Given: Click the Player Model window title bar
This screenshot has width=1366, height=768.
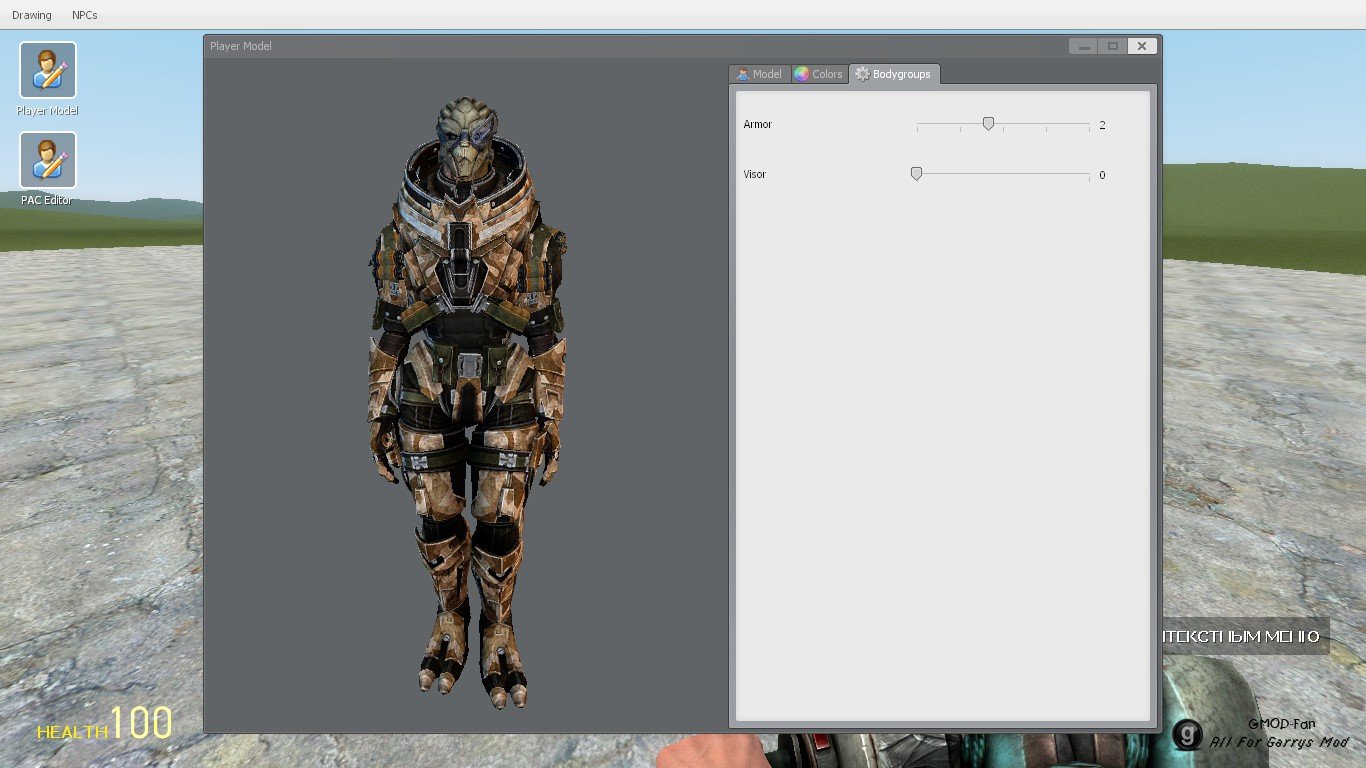Looking at the screenshot, I should (600, 46).
